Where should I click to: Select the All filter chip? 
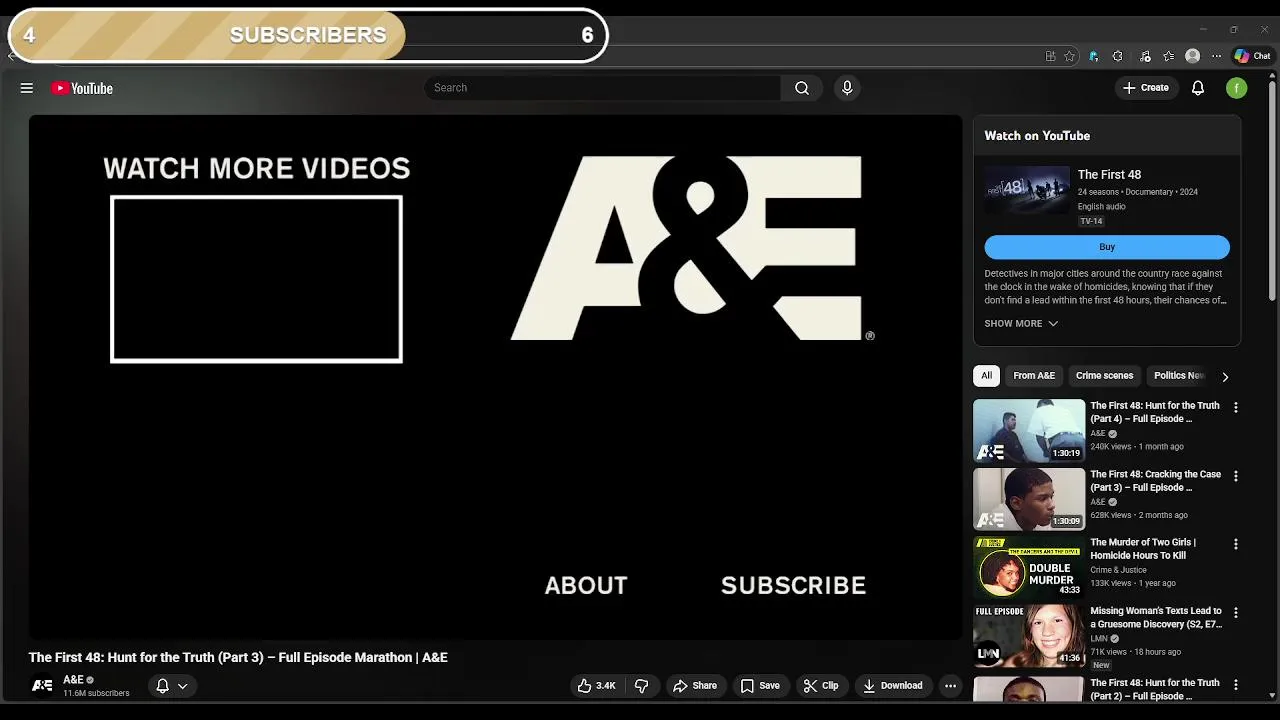tap(986, 376)
